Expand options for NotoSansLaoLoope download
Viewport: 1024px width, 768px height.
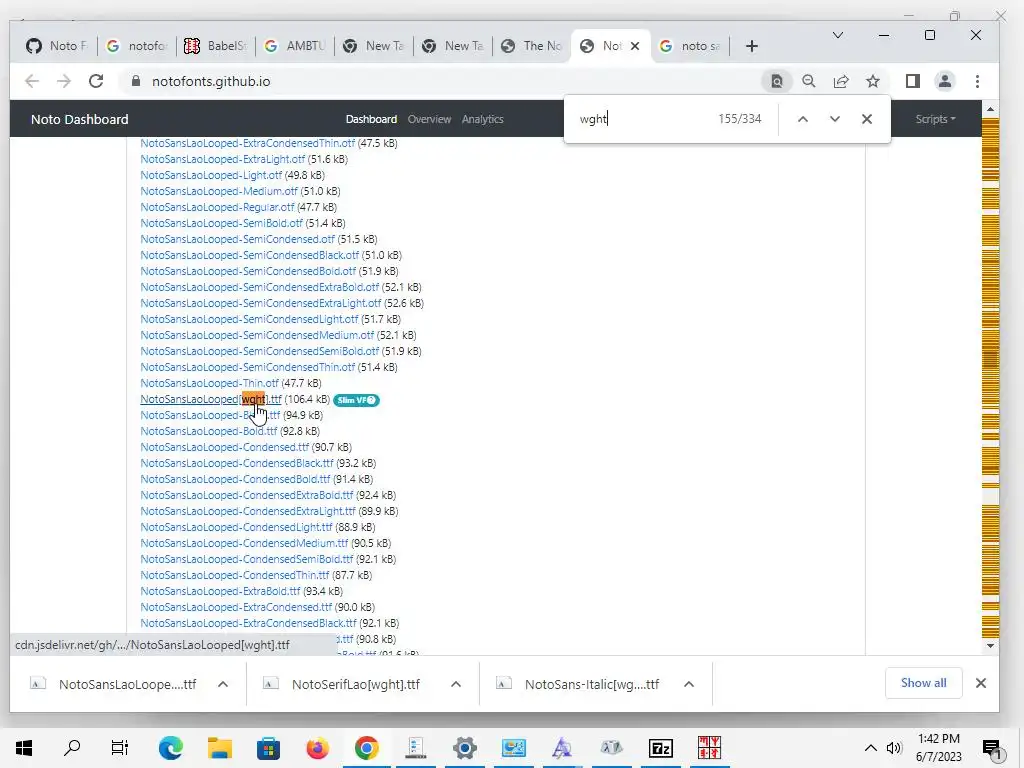coord(223,684)
